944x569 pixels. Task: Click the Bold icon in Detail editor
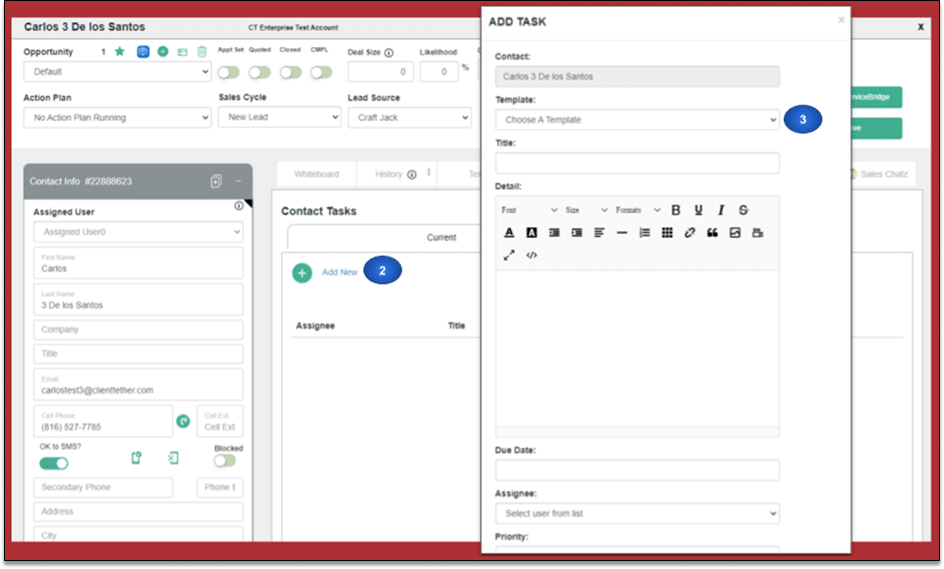676,210
